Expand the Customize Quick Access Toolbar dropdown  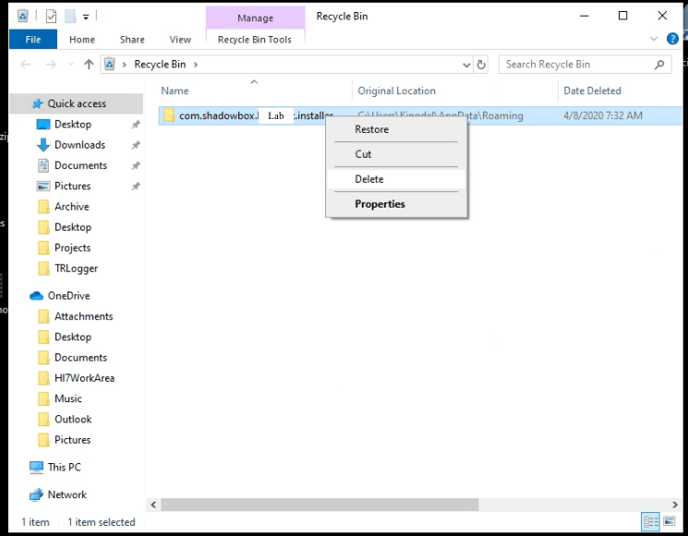click(x=86, y=16)
